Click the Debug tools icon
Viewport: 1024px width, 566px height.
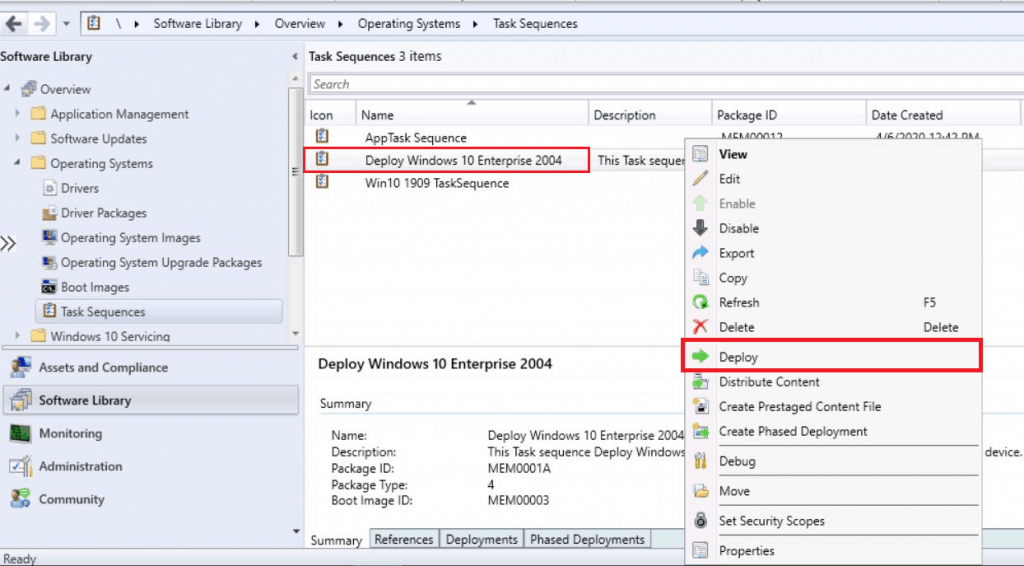(700, 461)
